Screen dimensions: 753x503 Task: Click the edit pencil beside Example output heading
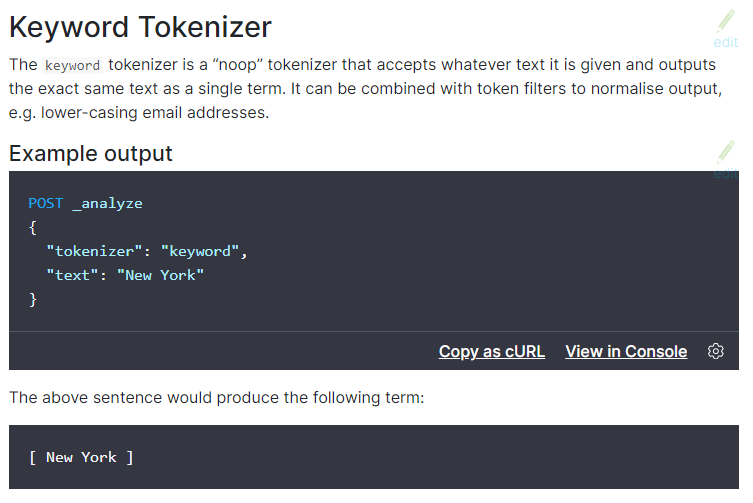click(x=726, y=152)
